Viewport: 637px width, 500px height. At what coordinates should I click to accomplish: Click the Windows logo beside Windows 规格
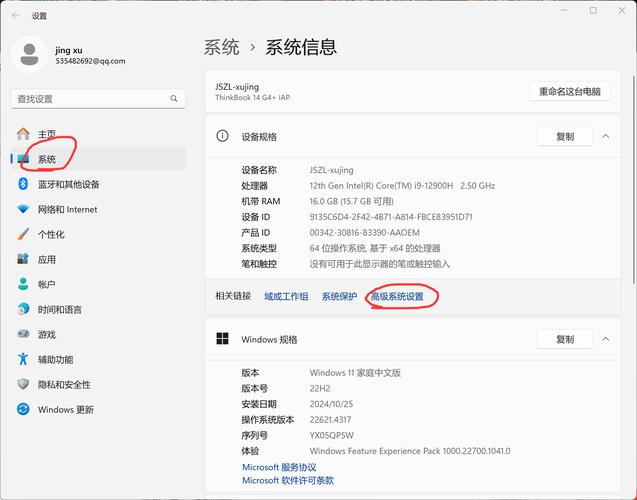[222, 338]
